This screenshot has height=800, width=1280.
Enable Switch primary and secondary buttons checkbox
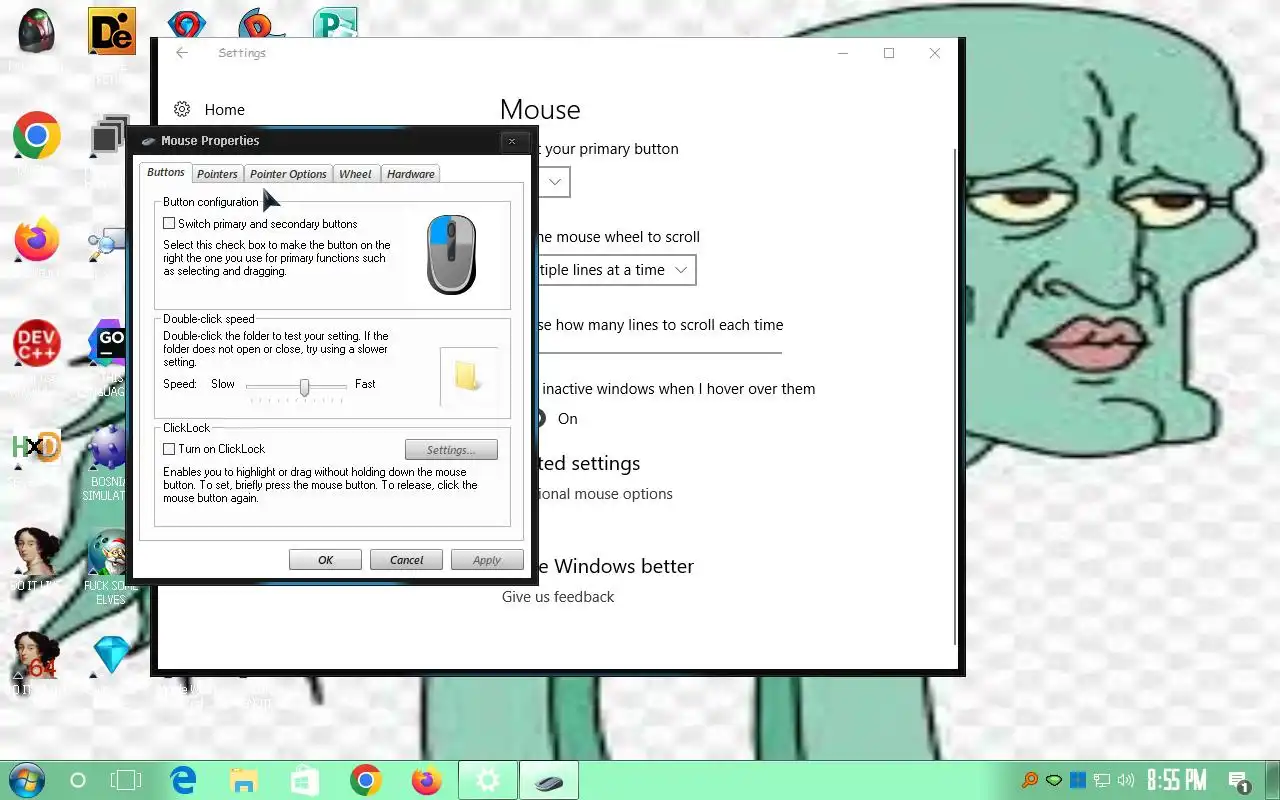(x=169, y=224)
